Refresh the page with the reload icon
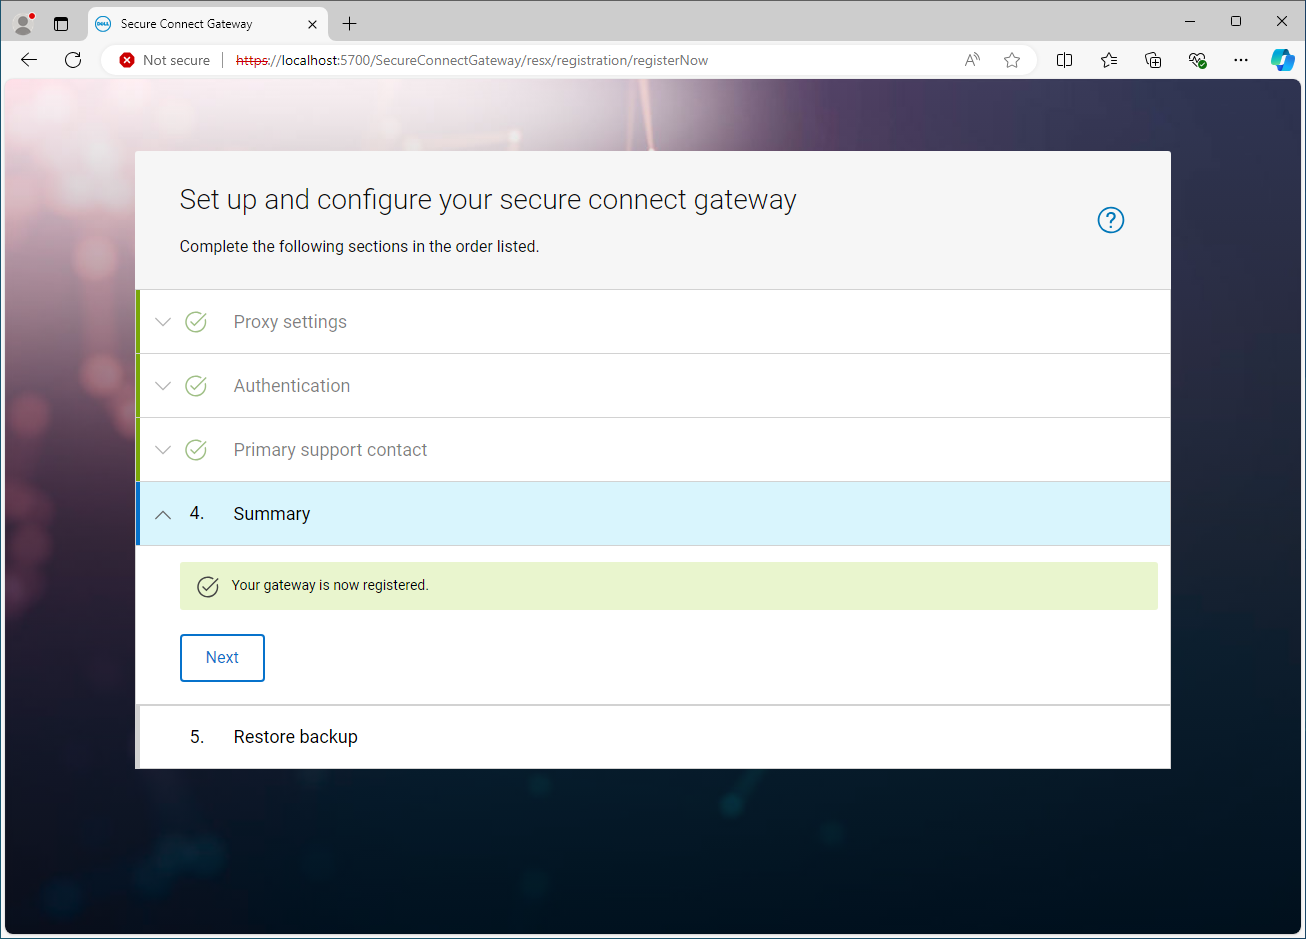Viewport: 1306px width, 939px height. [x=72, y=60]
